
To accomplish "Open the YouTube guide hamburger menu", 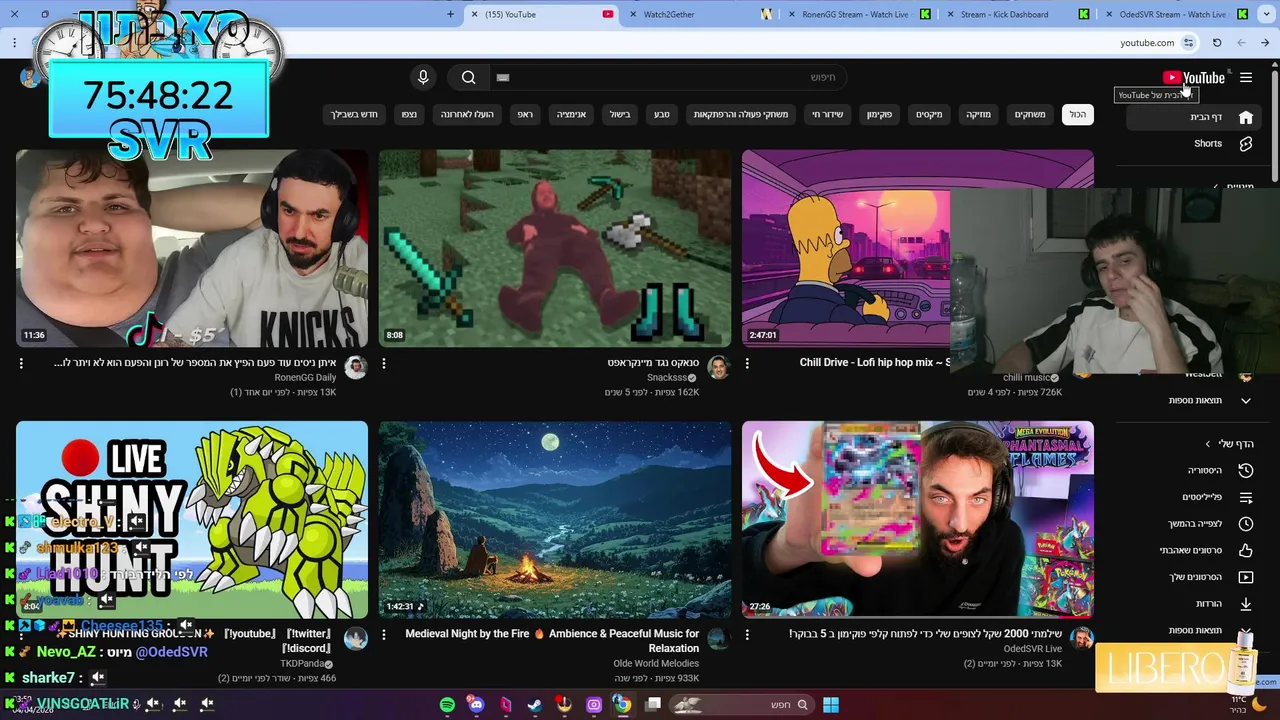I will point(1246,77).
